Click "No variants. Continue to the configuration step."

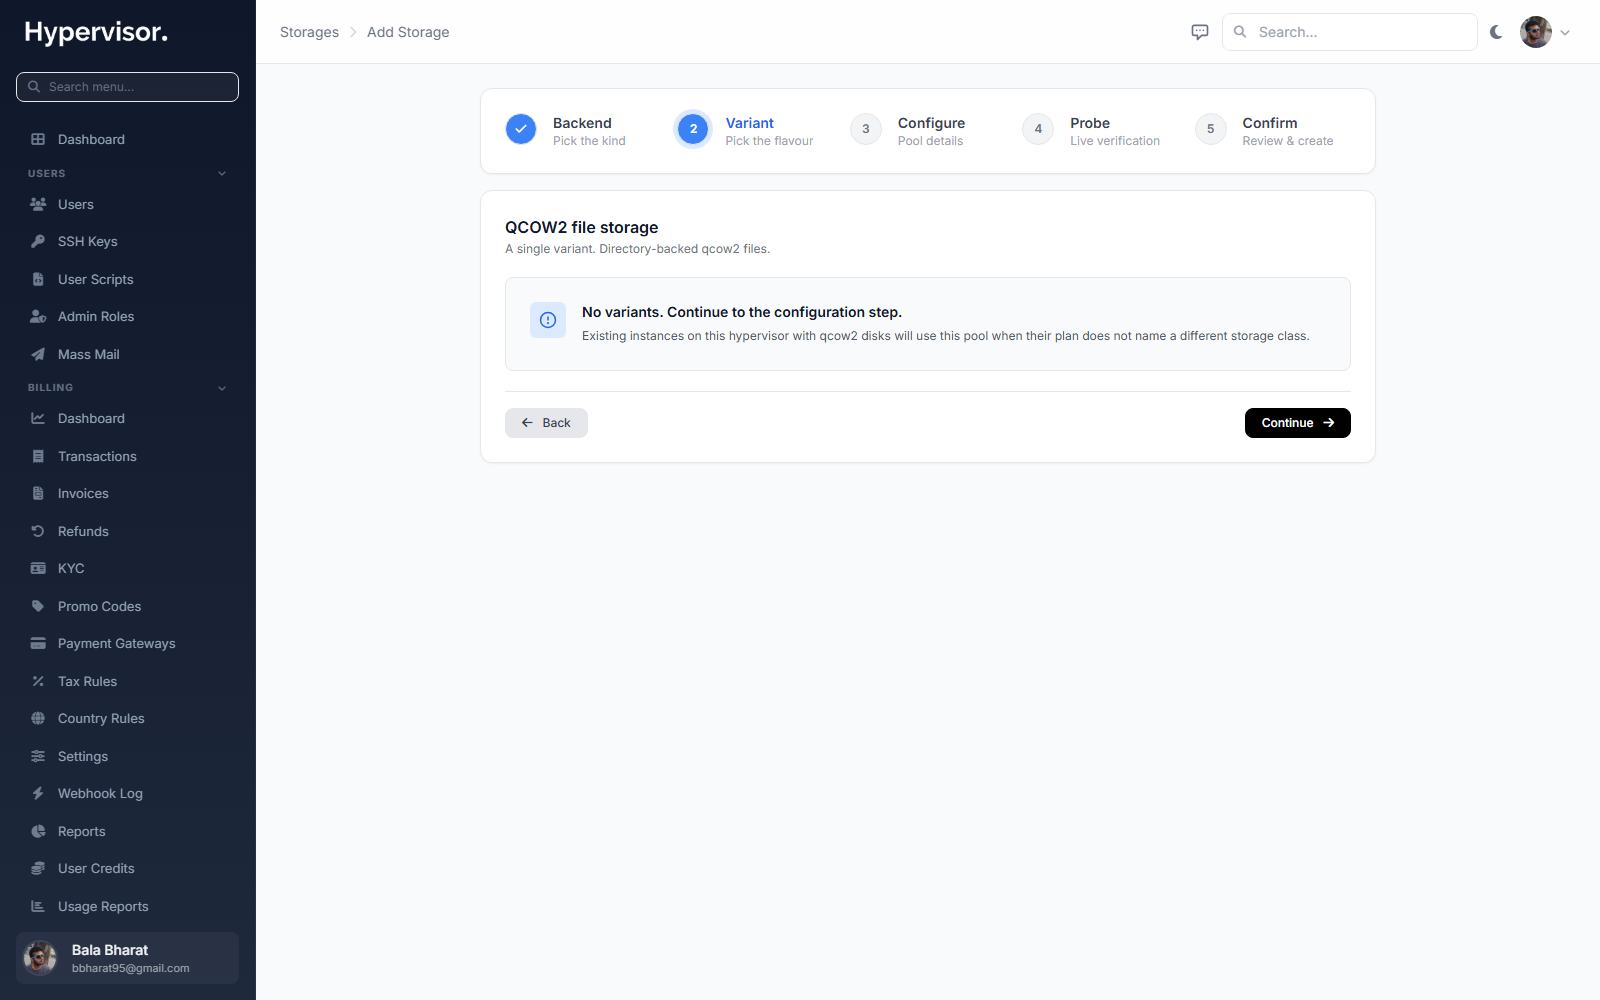(742, 312)
